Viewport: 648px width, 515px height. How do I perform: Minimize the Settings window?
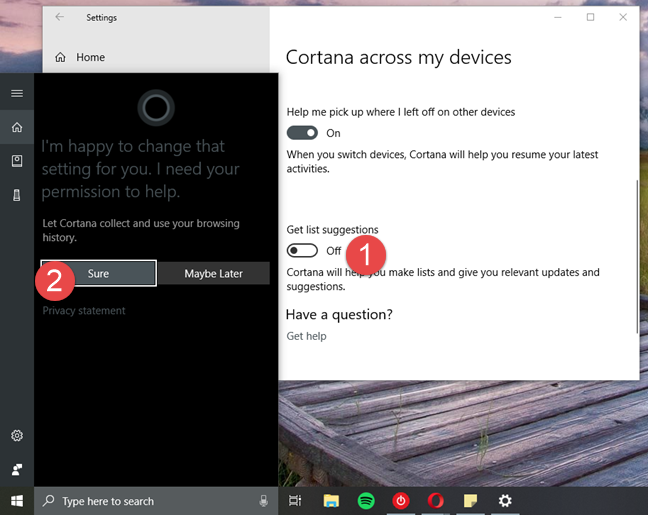[x=558, y=17]
